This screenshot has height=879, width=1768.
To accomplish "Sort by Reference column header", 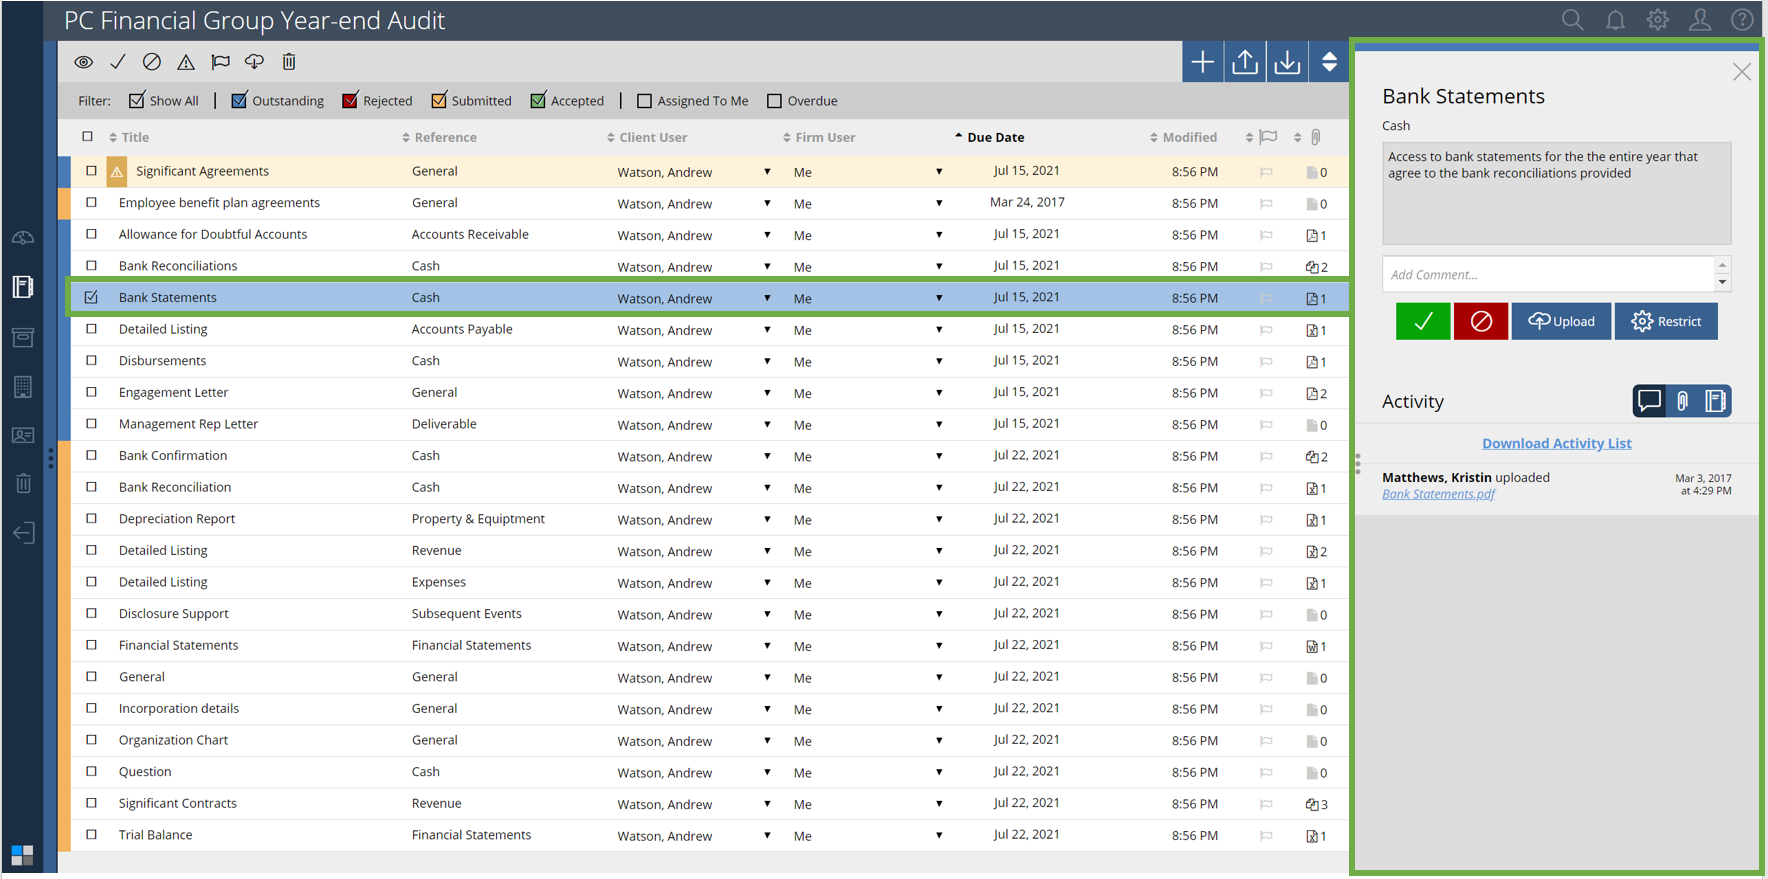I will click(x=445, y=137).
